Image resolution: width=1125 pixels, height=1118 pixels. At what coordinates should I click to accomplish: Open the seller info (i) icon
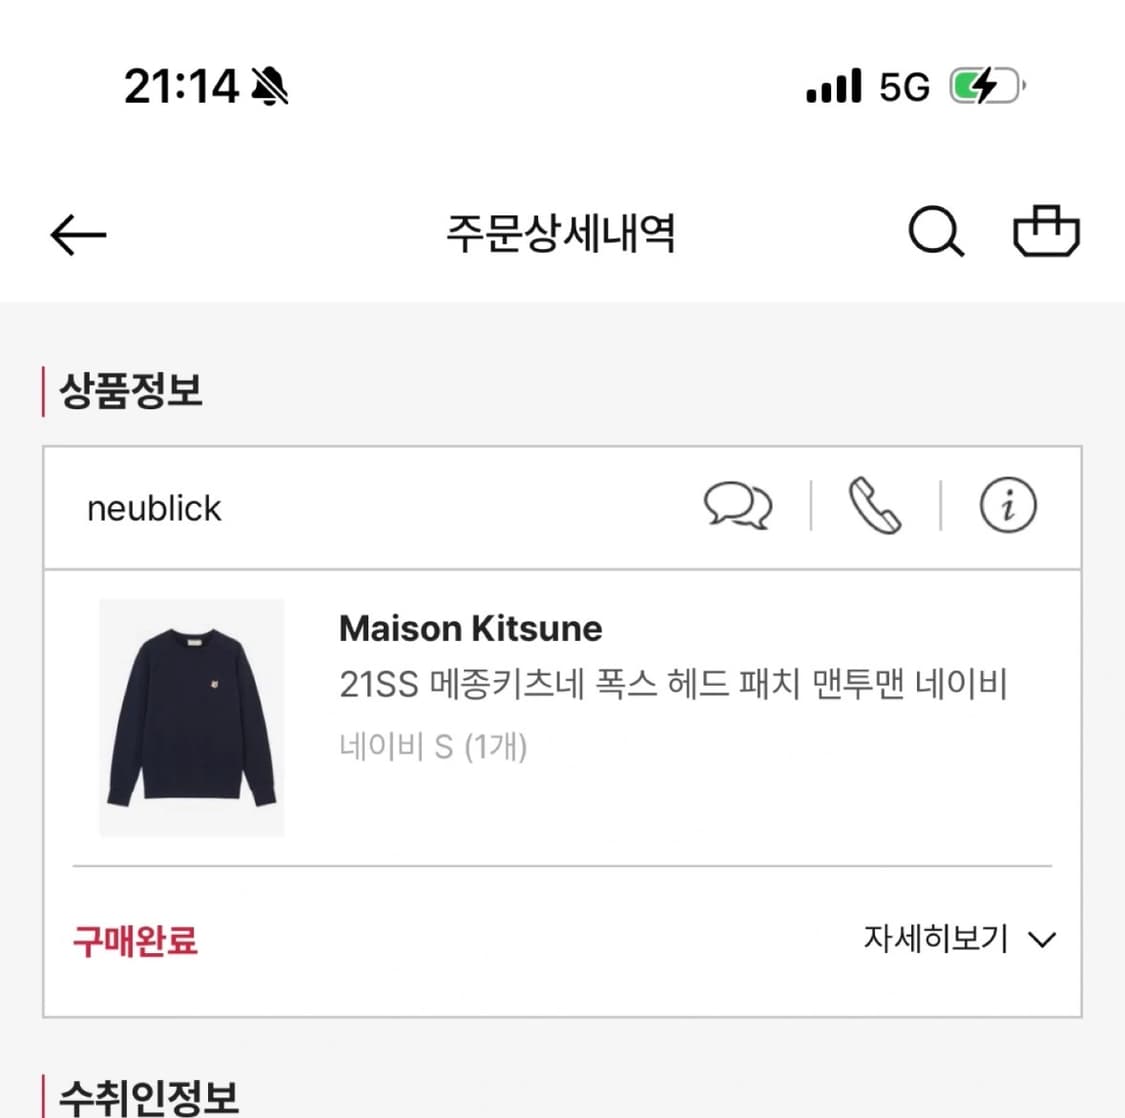(x=1007, y=506)
